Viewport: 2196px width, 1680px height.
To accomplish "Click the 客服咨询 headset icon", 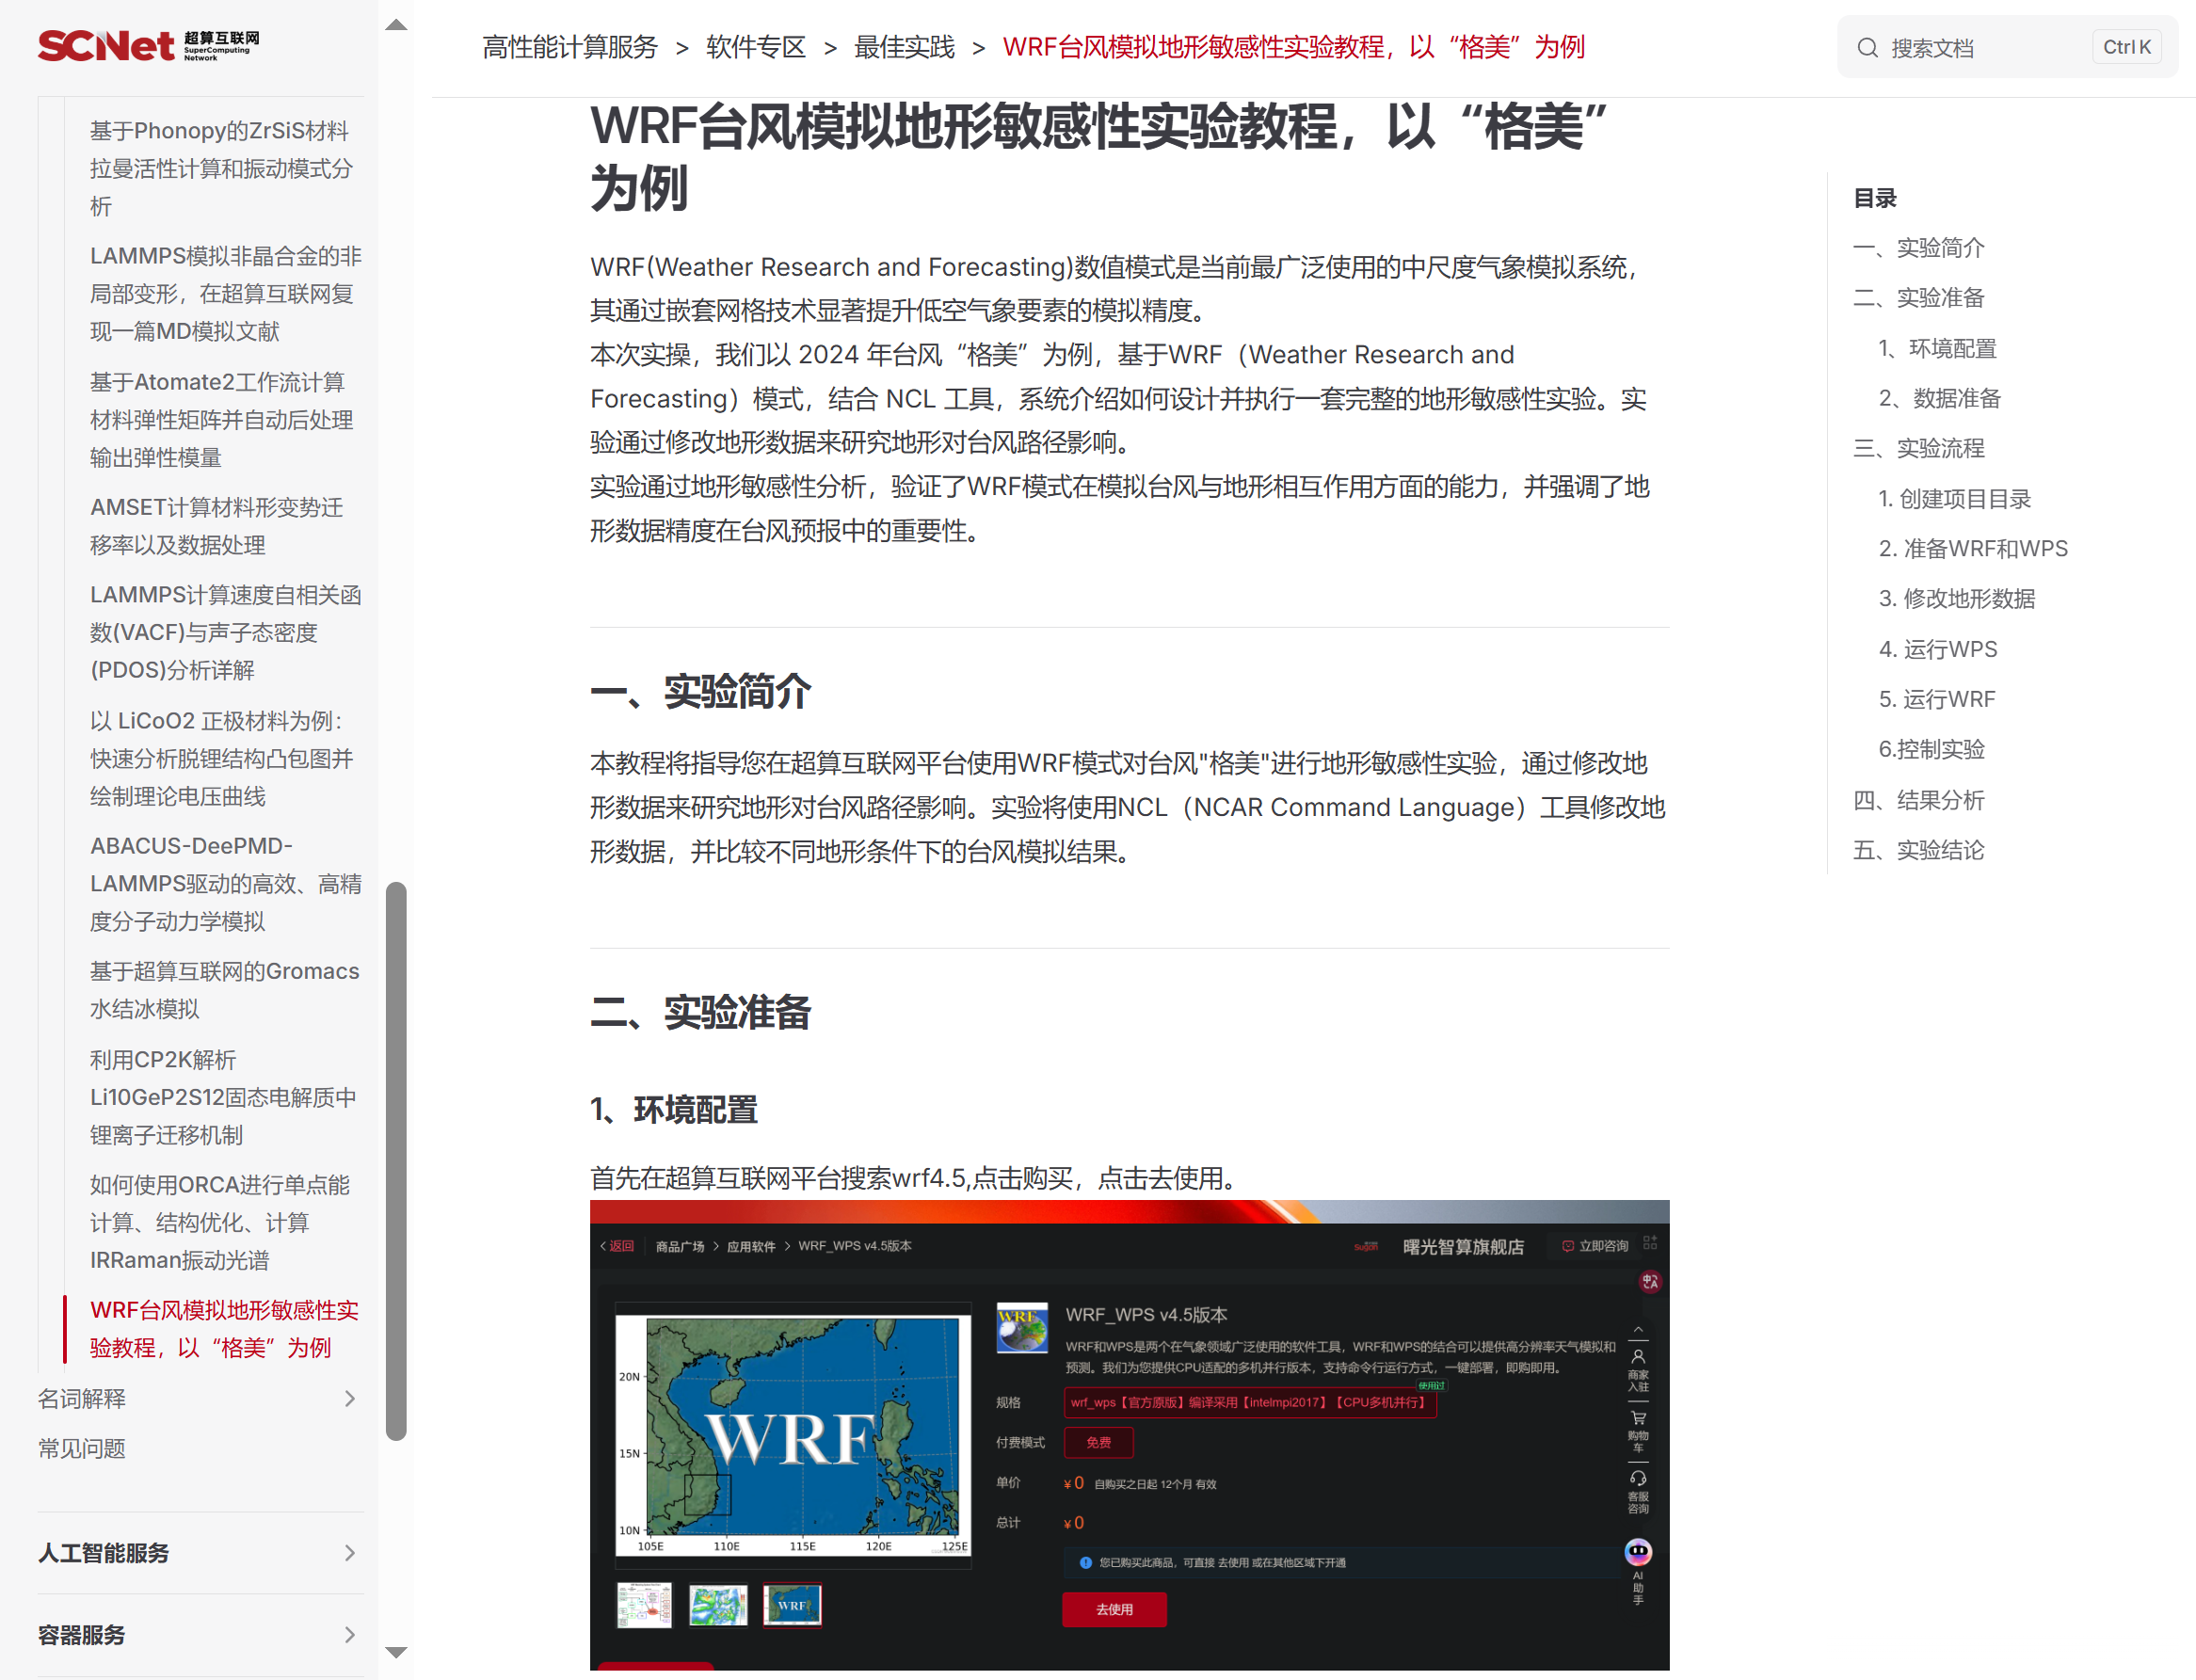I will (1638, 1478).
